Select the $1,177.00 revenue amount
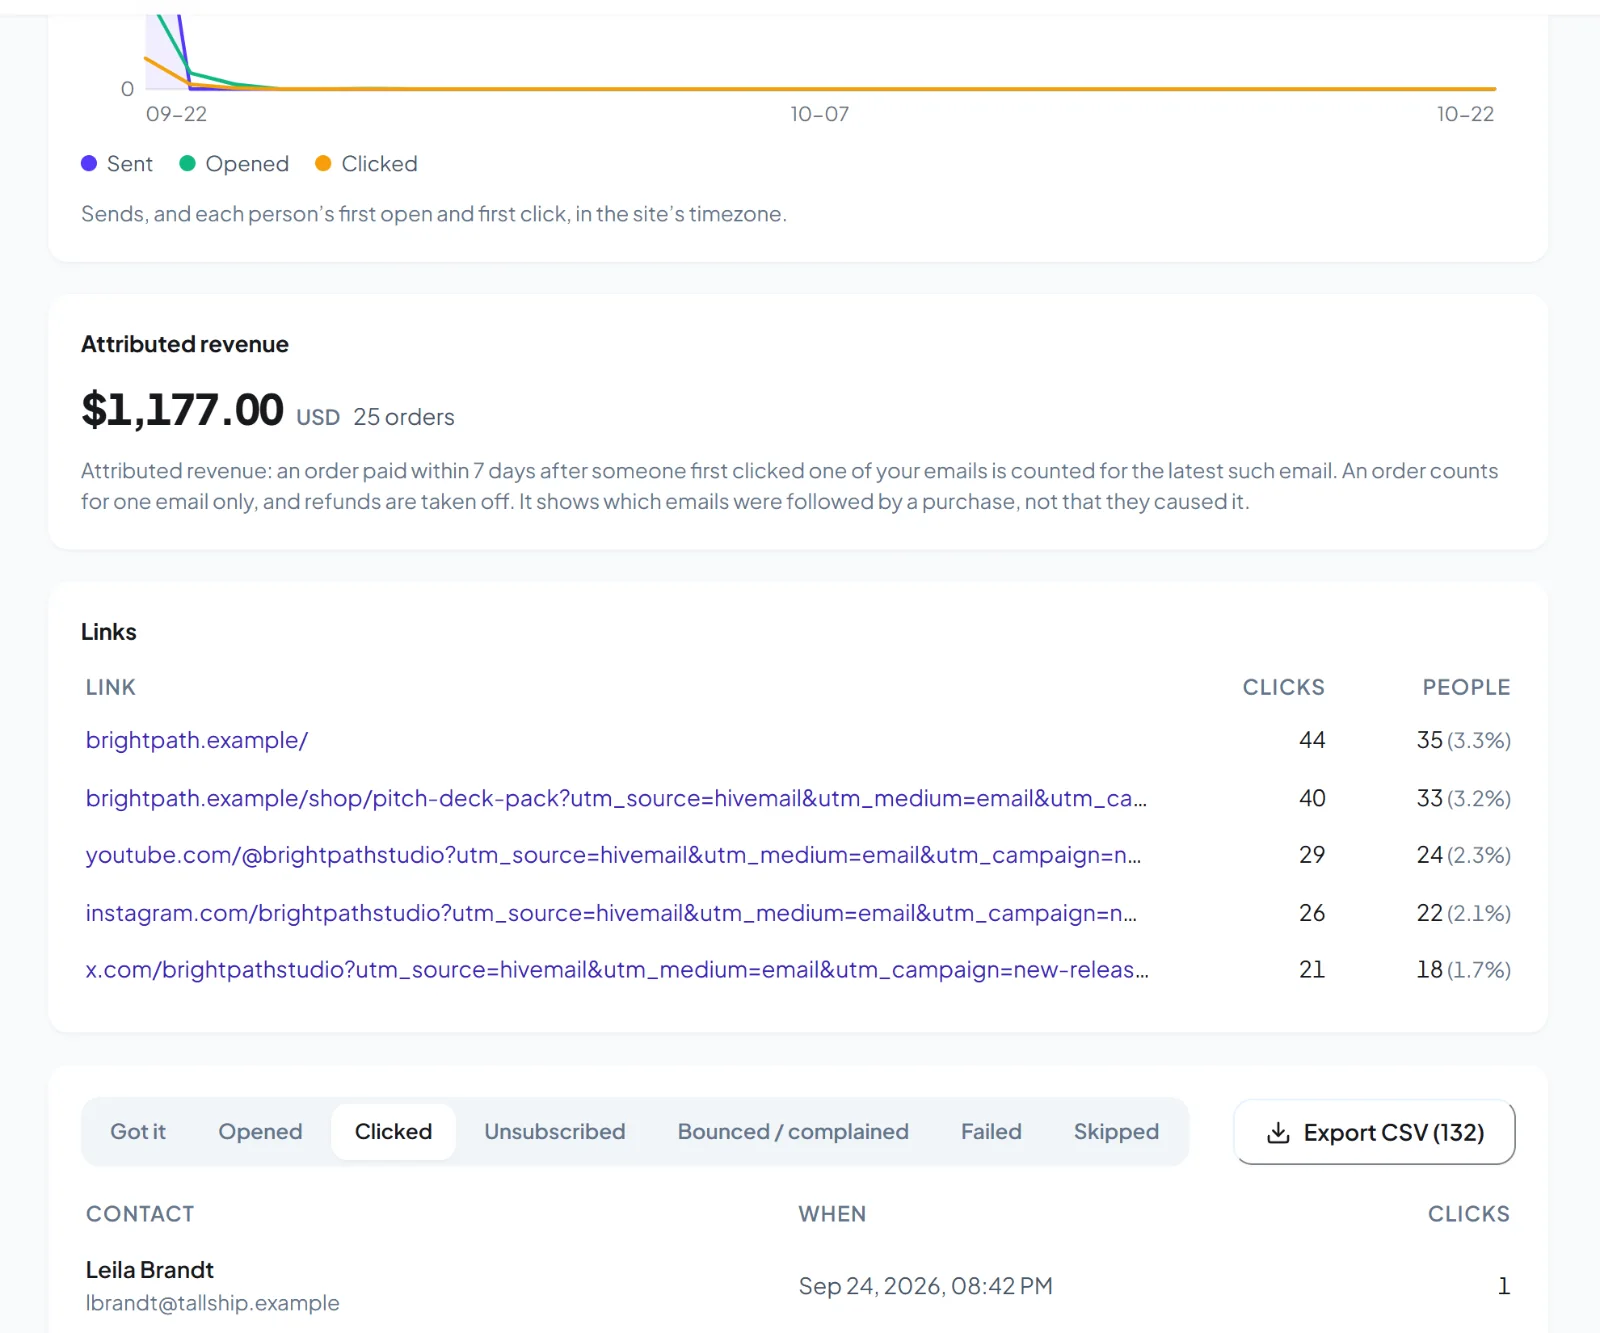Viewport: 1600px width, 1333px height. (x=182, y=410)
